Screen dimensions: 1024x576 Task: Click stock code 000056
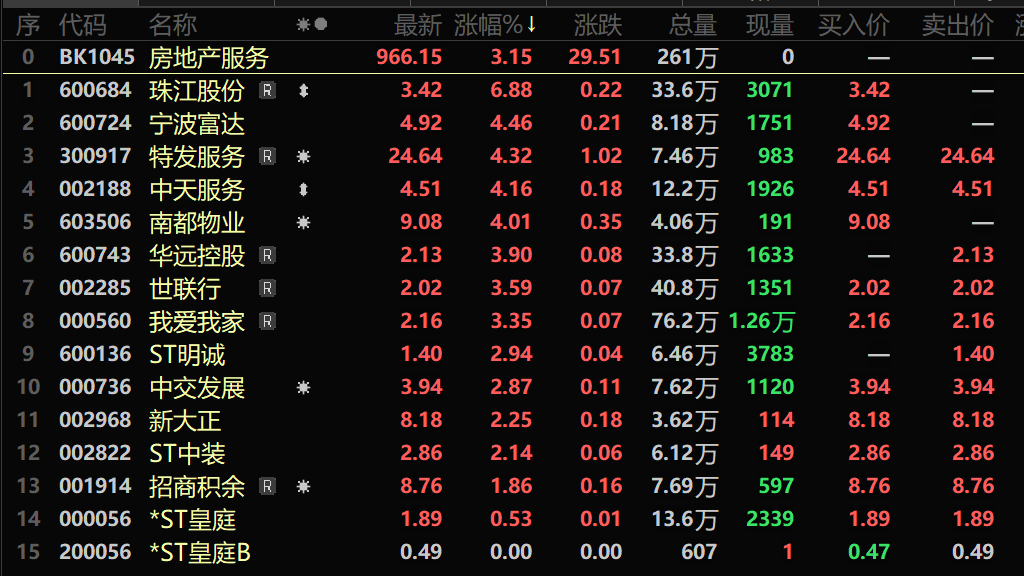point(95,519)
